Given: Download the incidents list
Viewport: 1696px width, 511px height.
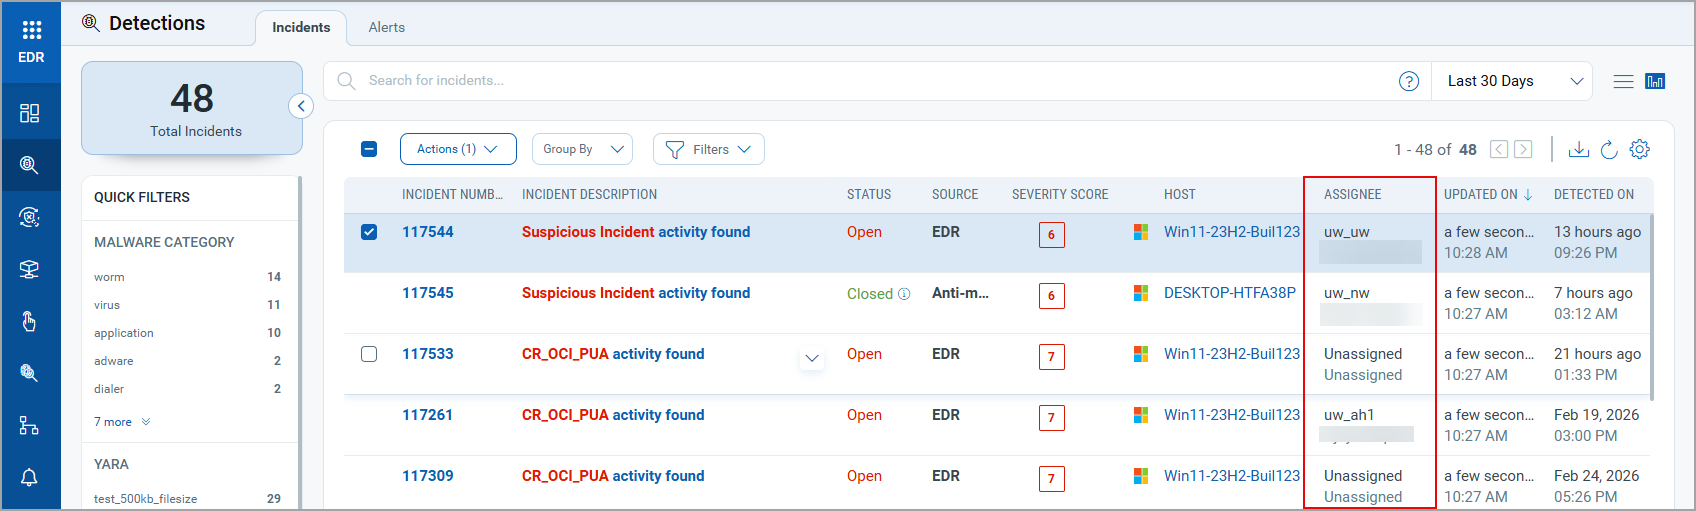Looking at the screenshot, I should click(1579, 149).
